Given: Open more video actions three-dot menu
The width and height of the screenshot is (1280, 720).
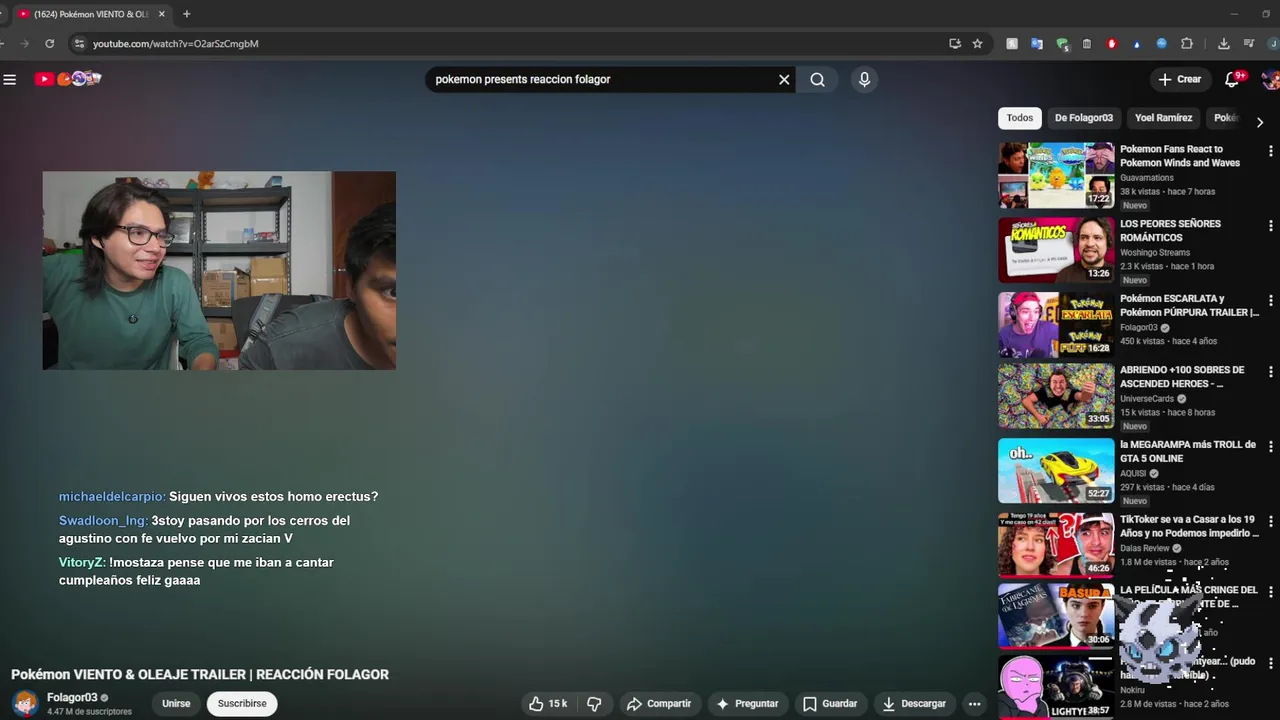Looking at the screenshot, I should 975,704.
